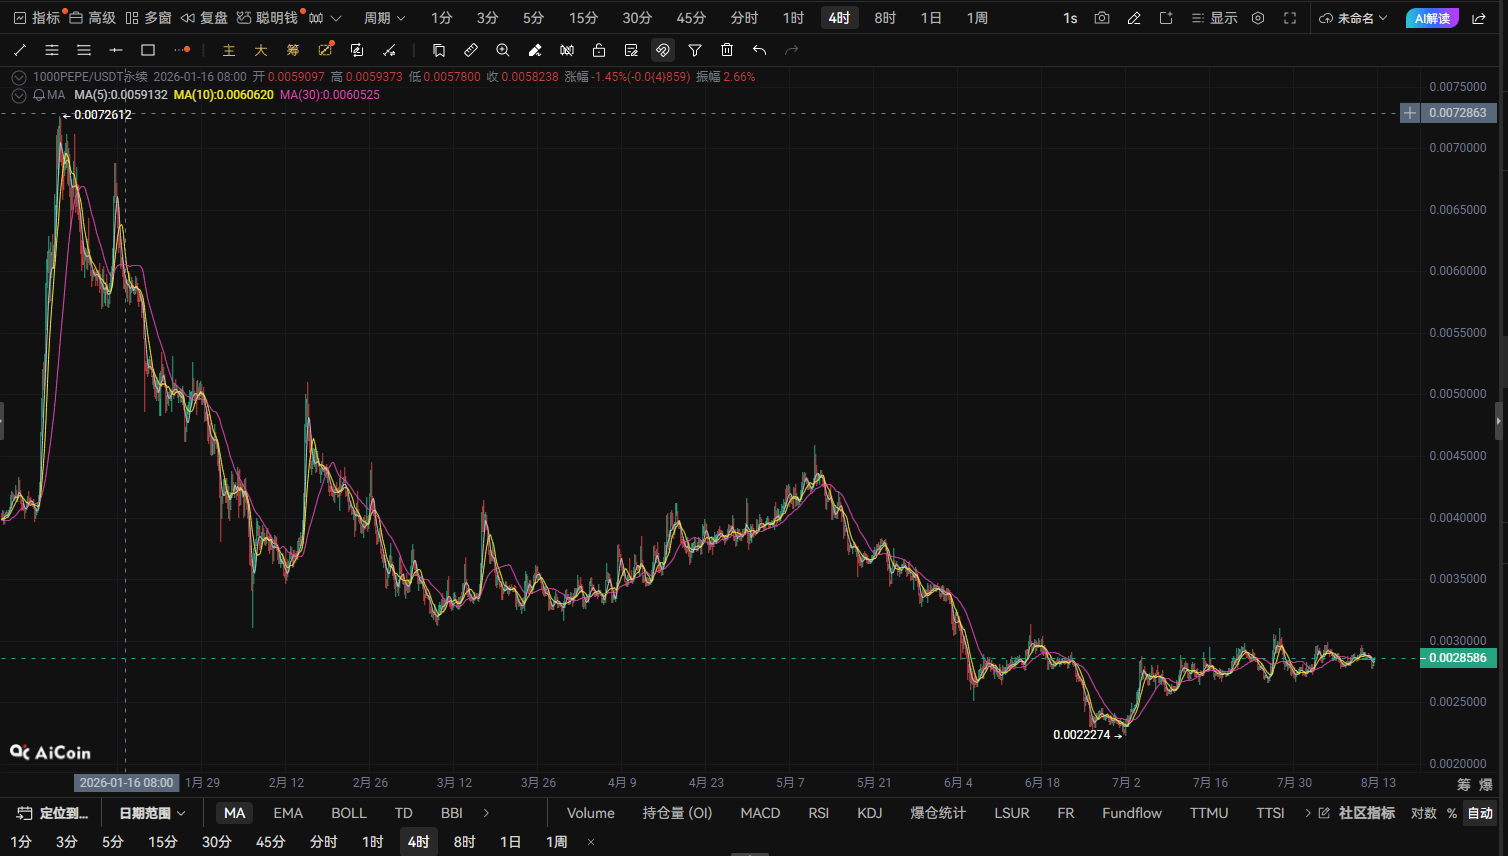1508x856 pixels.
Task: Click the current price label 0.0028586
Action: (x=1459, y=658)
